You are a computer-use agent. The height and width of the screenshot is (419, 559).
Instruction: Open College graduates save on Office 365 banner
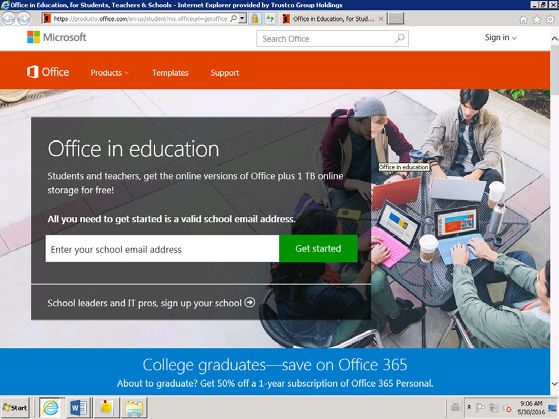tap(275, 365)
